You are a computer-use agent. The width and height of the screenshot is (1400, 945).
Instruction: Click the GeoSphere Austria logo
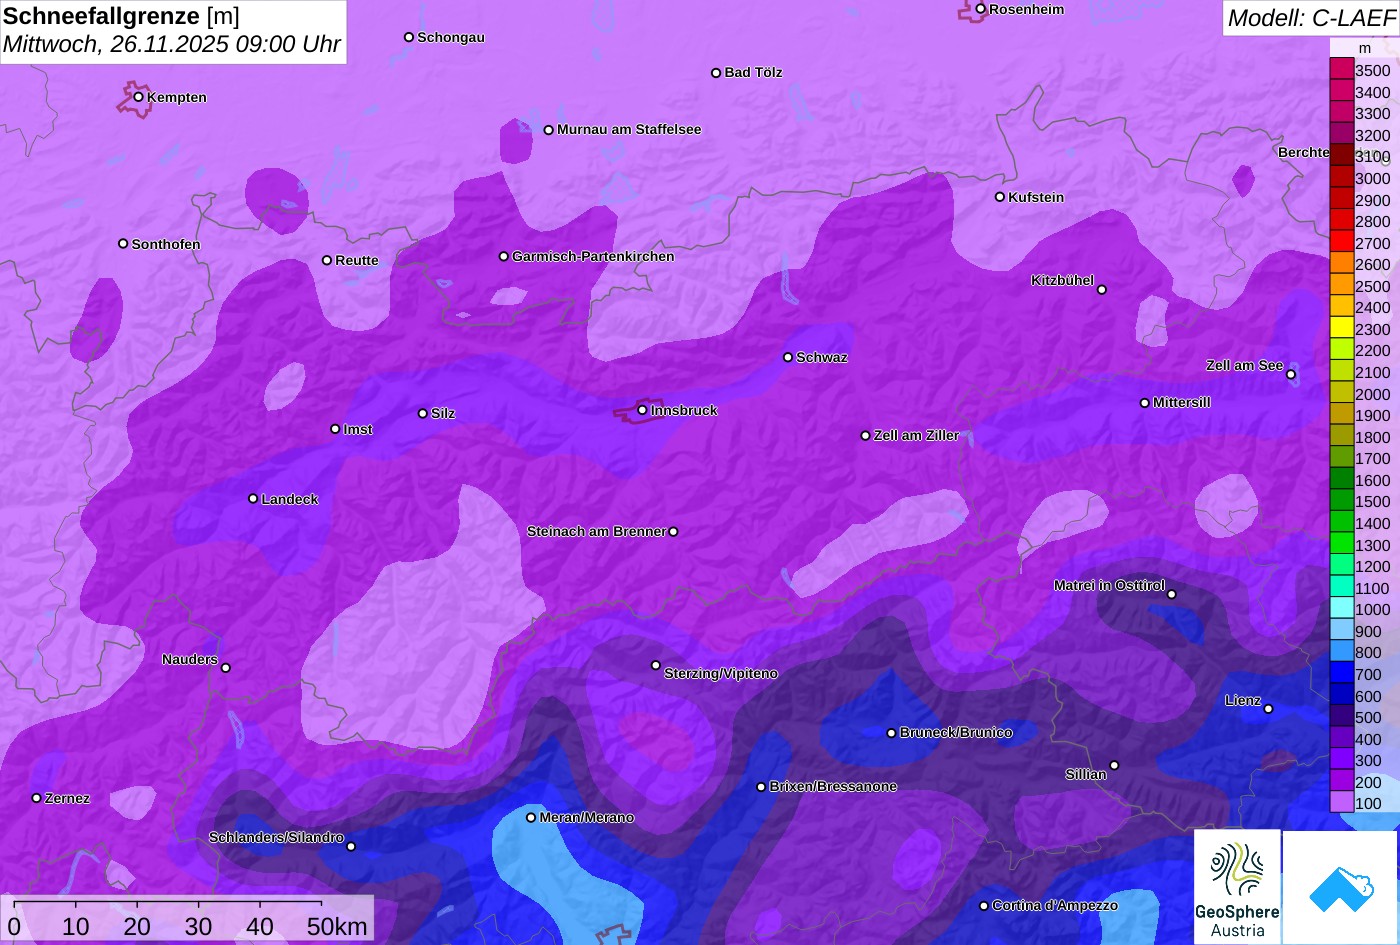[x=1237, y=887]
